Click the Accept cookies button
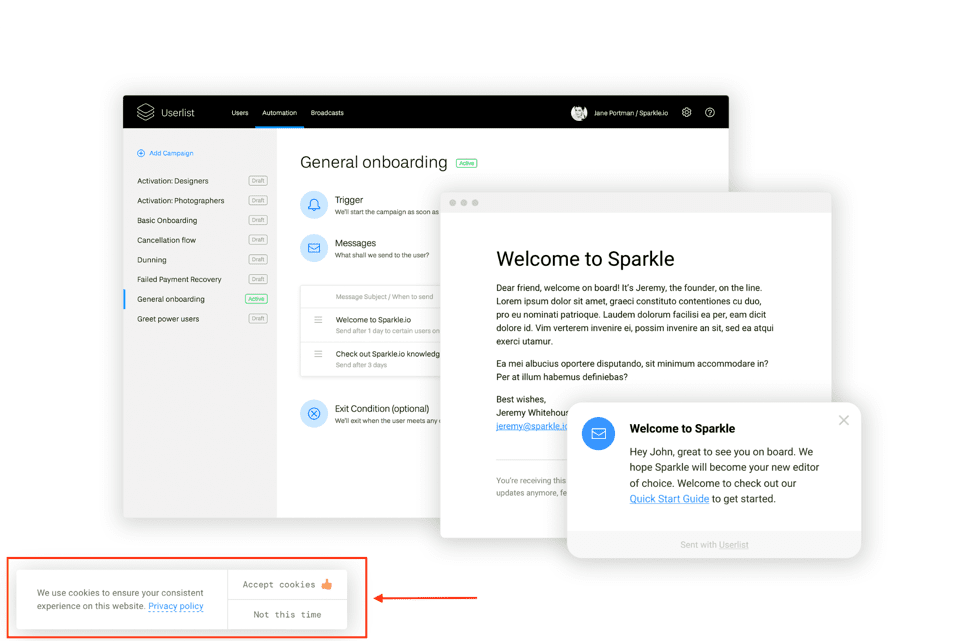 [x=287, y=584]
